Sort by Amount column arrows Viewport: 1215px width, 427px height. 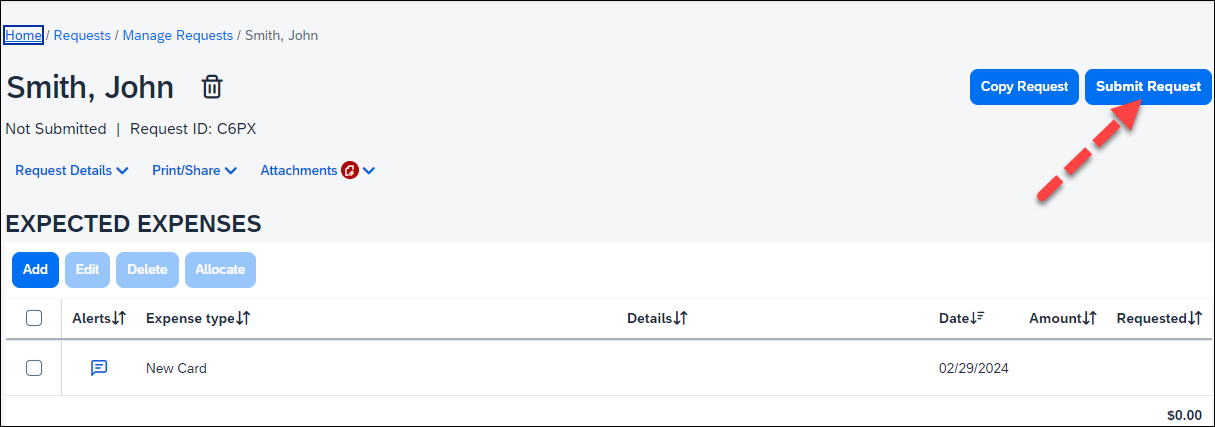1090,318
